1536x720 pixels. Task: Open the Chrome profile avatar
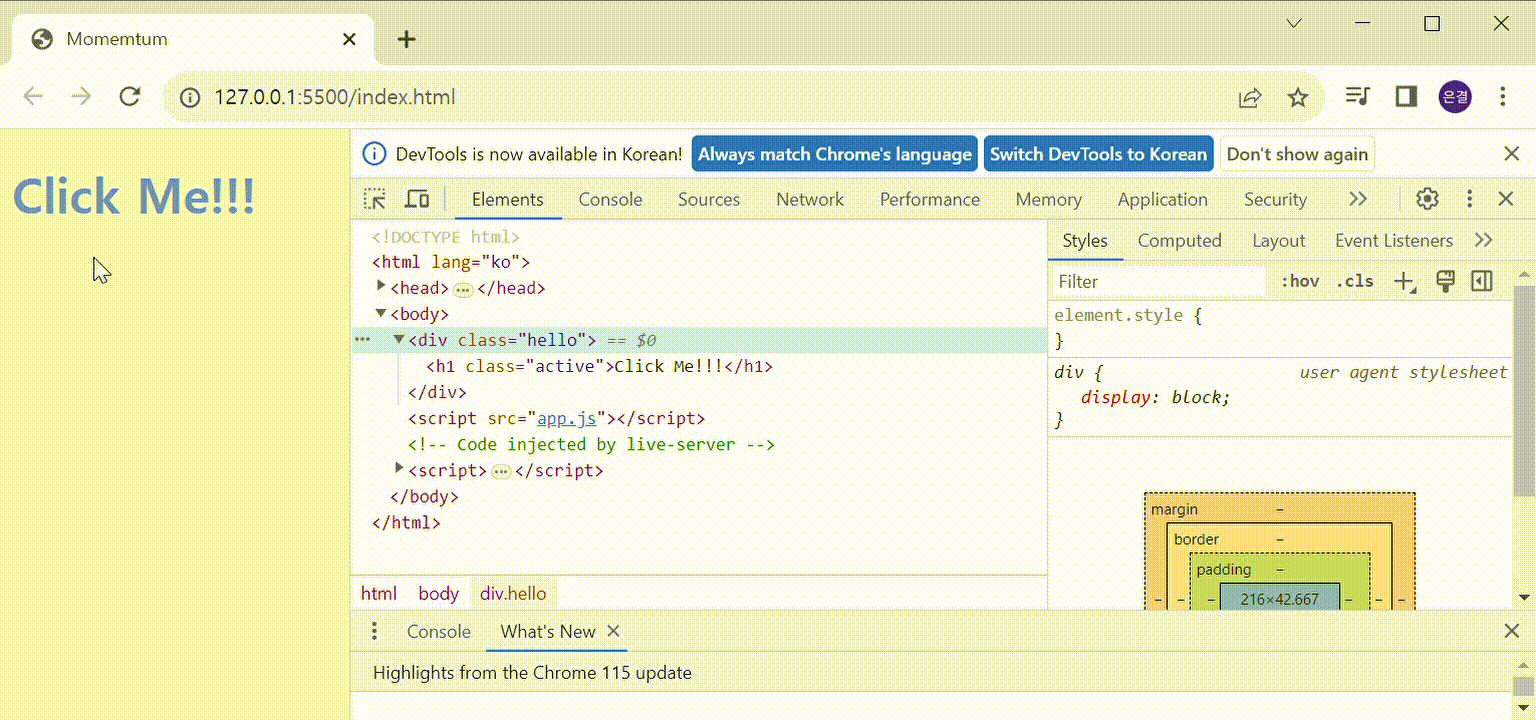1455,97
